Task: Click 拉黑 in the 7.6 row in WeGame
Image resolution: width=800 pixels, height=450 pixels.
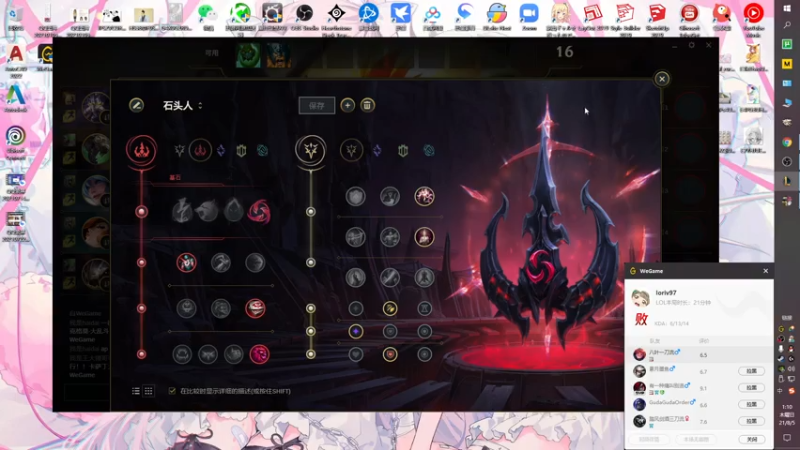Action: tap(751, 421)
